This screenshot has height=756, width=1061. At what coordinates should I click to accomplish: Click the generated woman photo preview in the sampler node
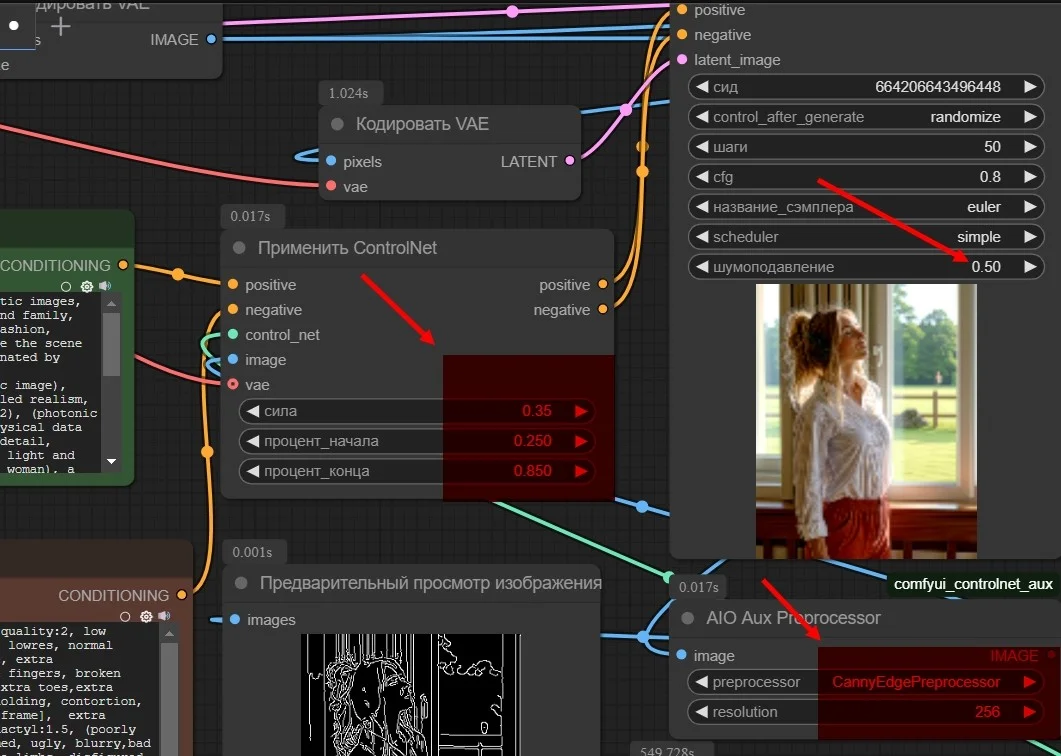[x=866, y=421]
